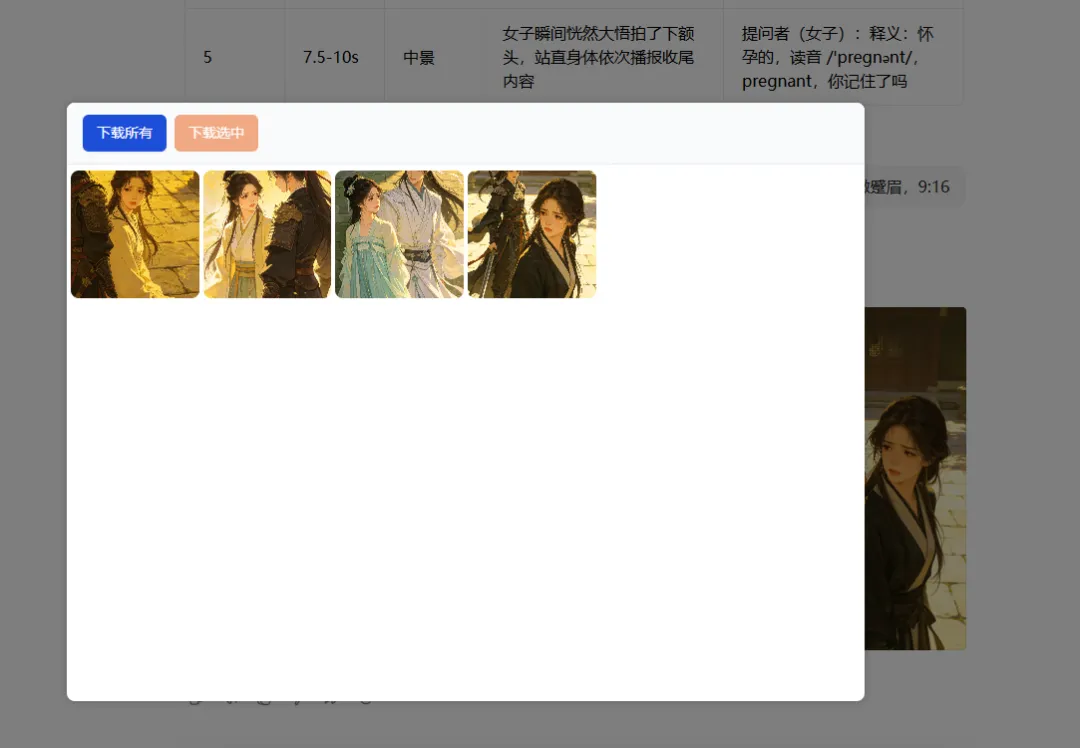Select the "7.5-10s" cell in background table
The height and width of the screenshot is (748, 1080).
point(335,57)
